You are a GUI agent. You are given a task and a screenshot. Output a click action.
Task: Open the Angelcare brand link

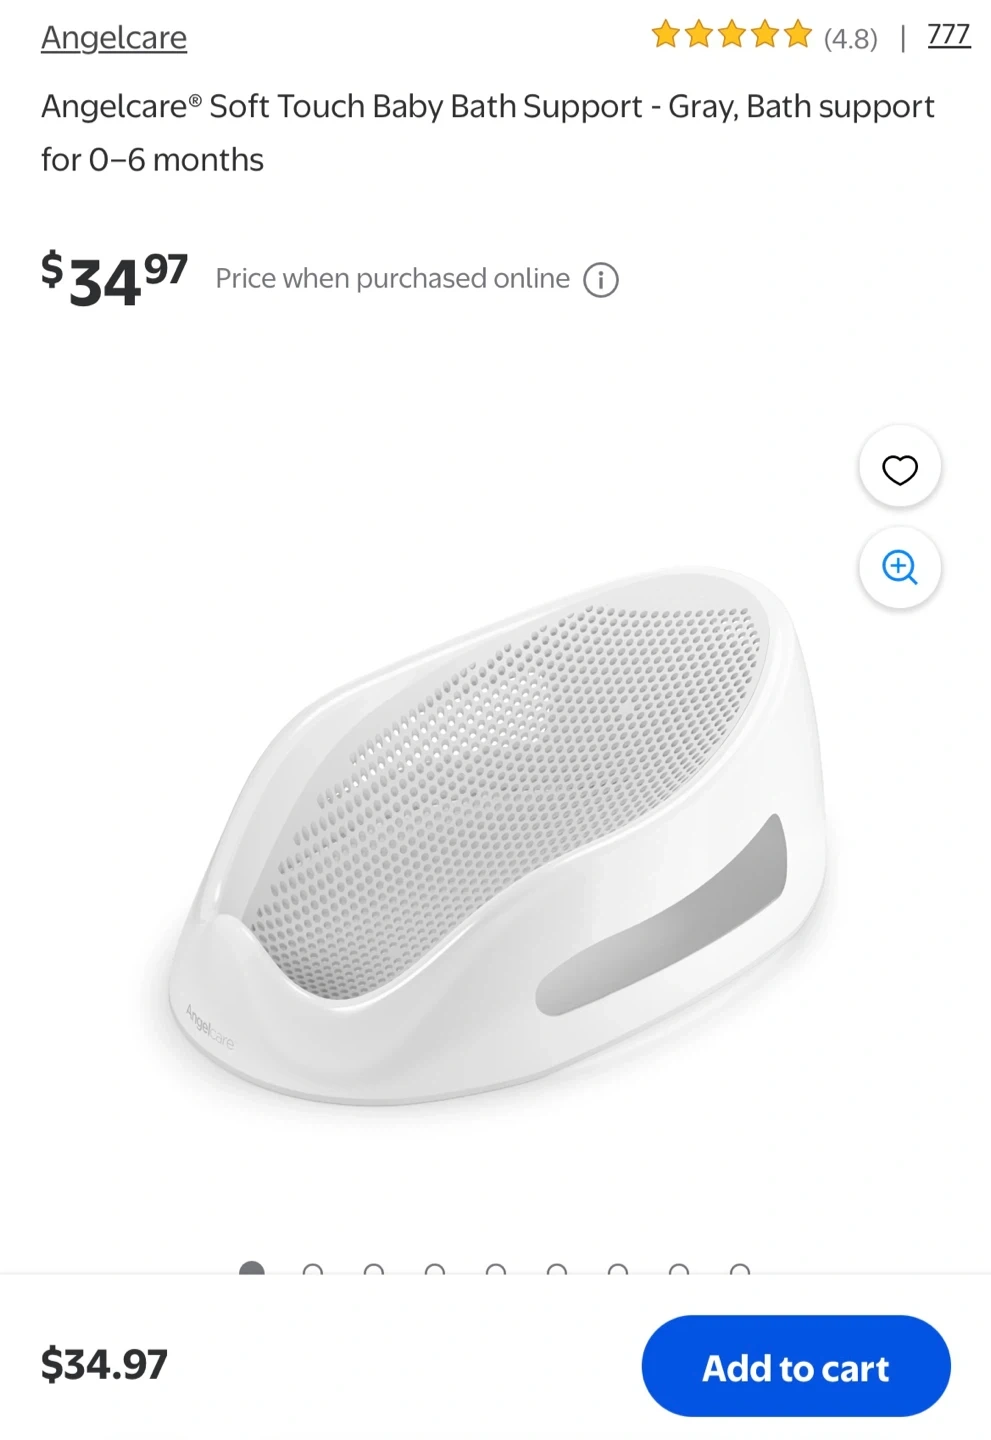114,37
